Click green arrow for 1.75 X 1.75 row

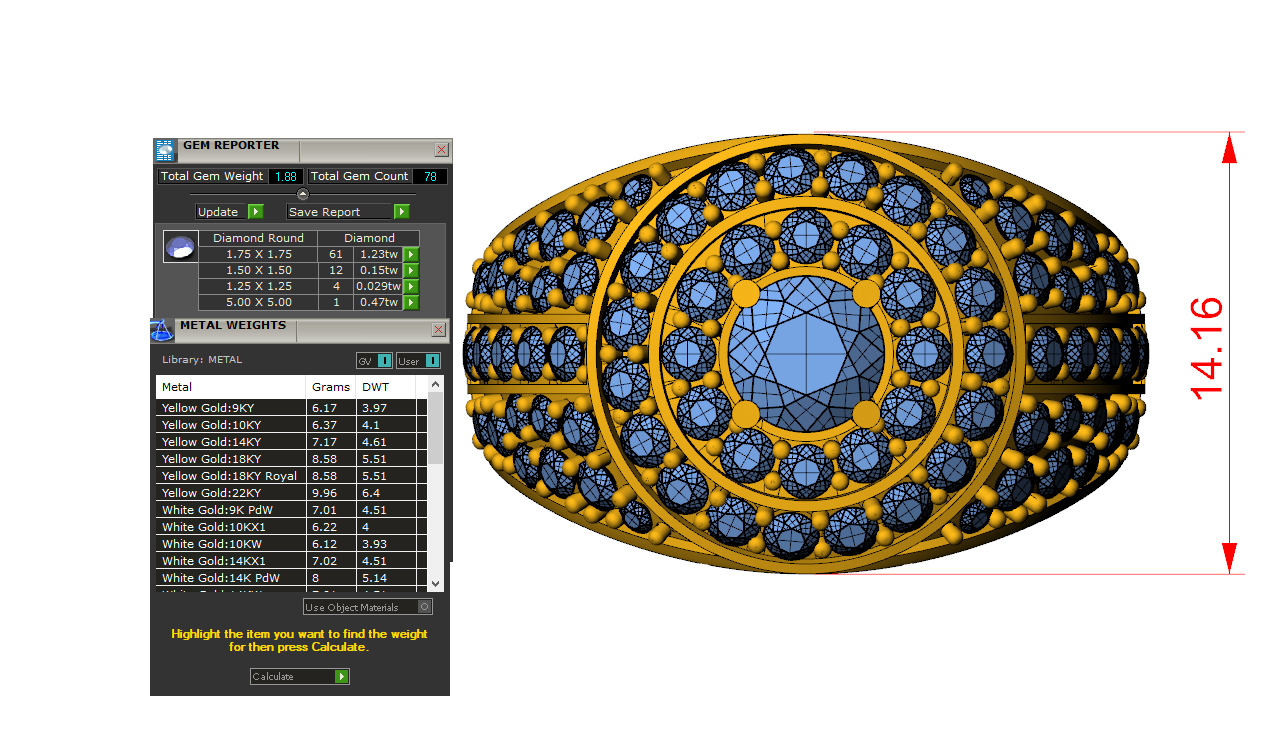pyautogui.click(x=410, y=255)
